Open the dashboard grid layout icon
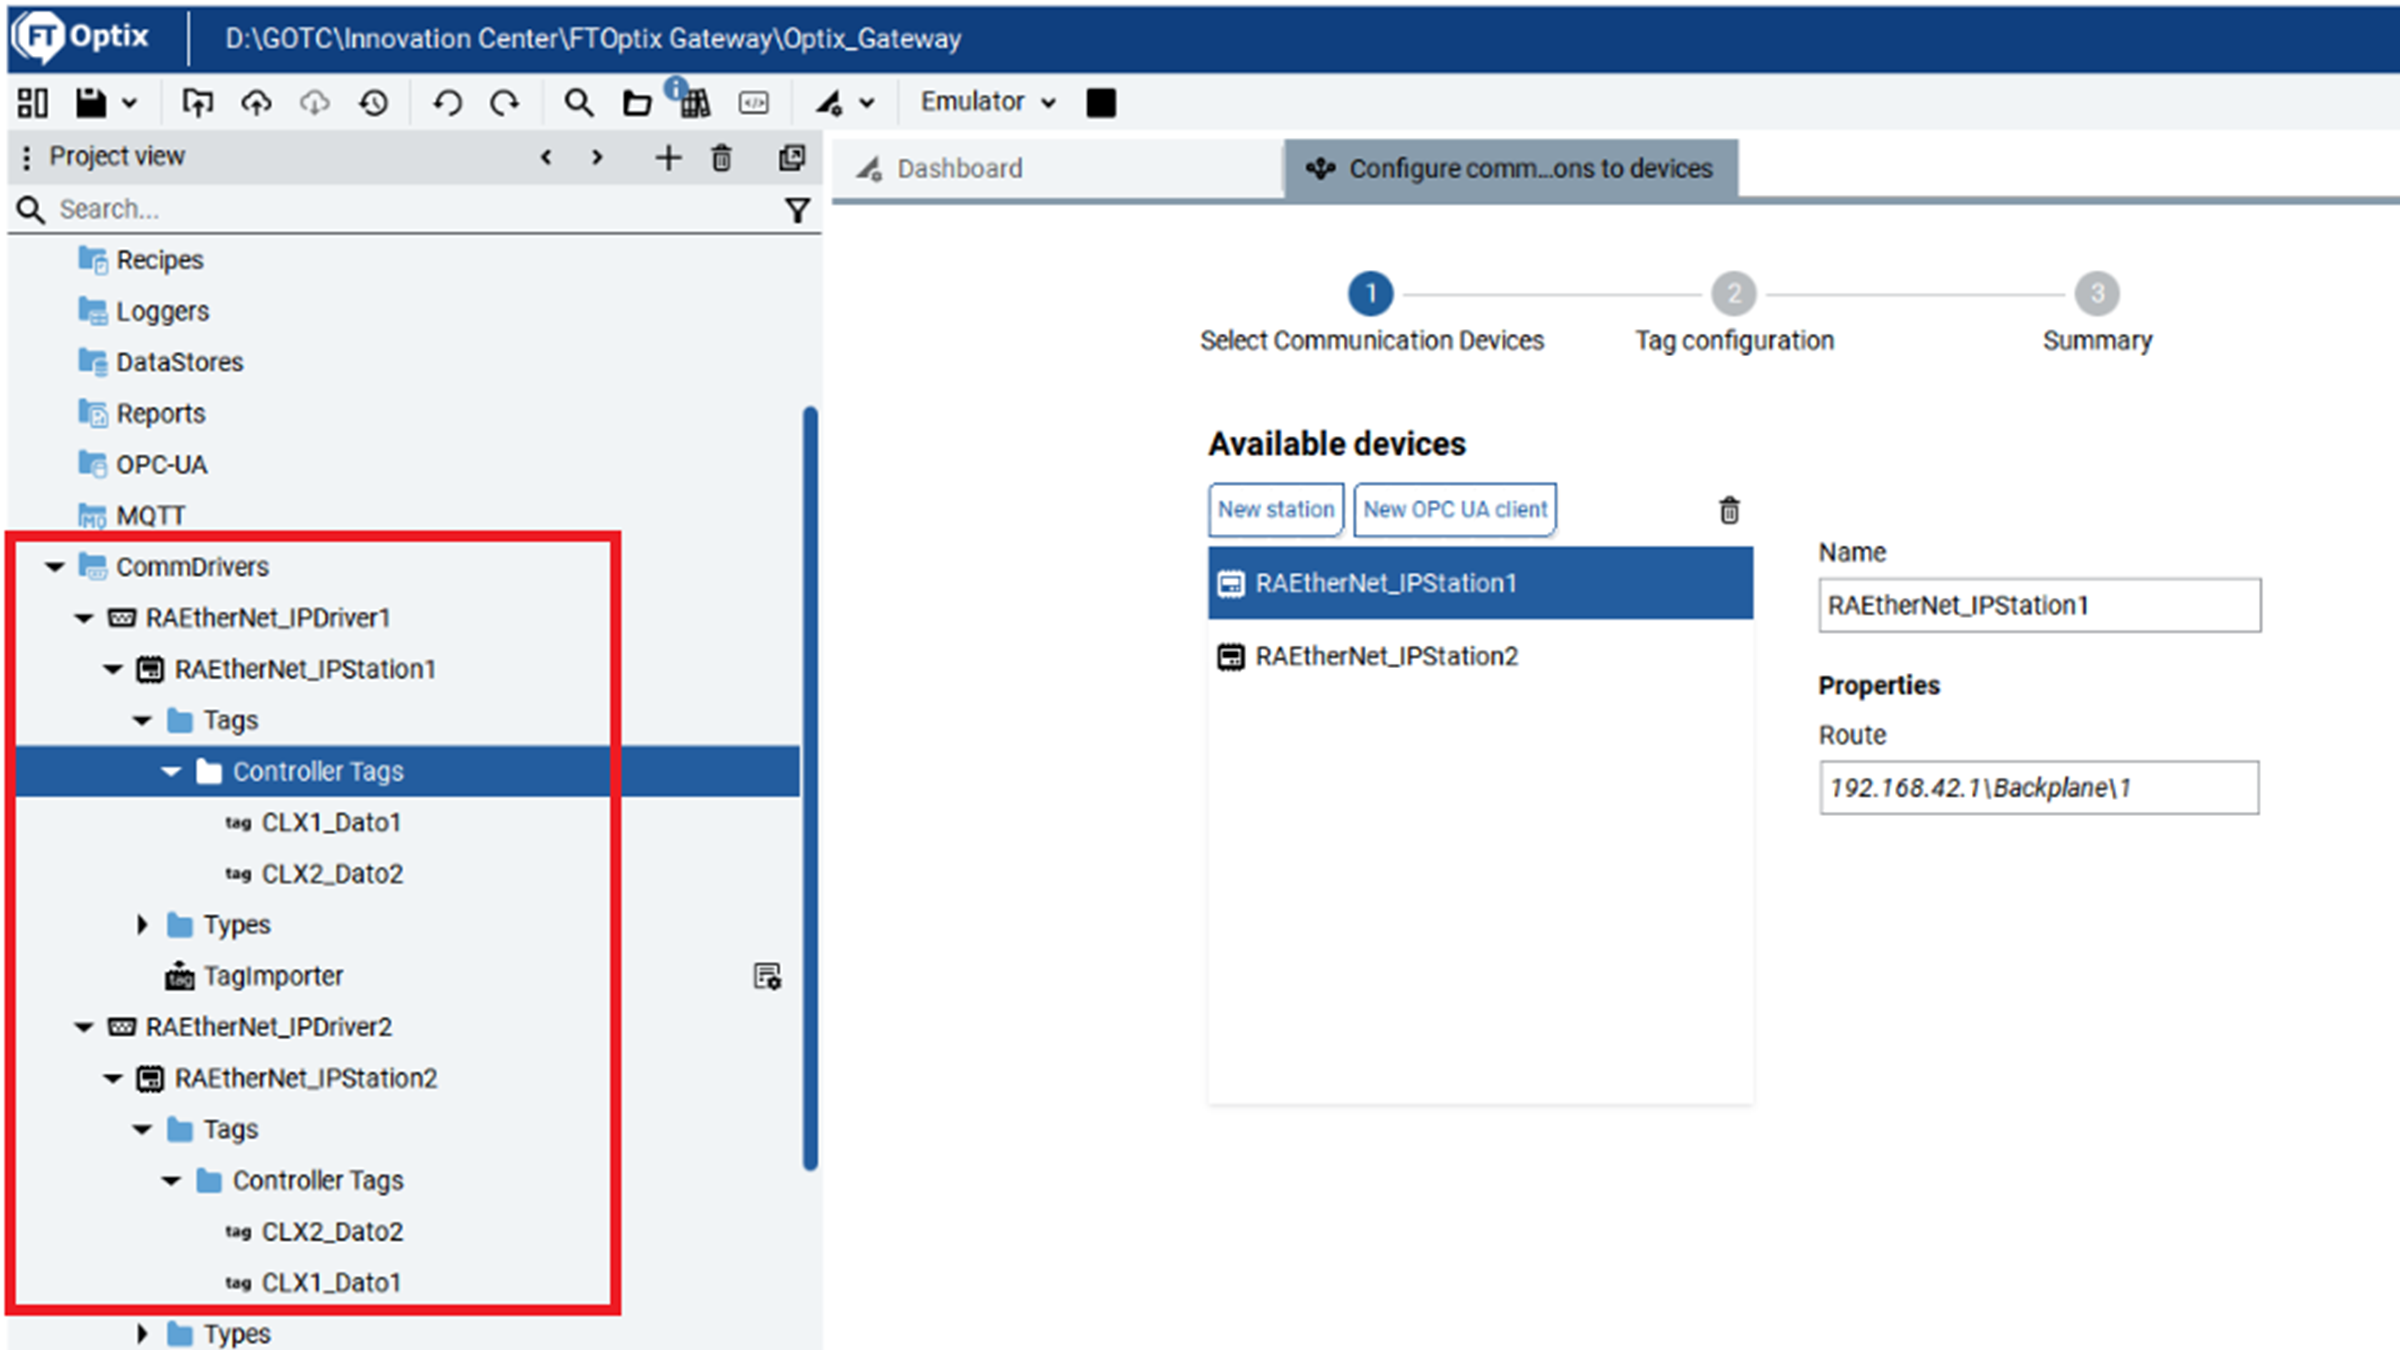Viewport: 2400px width, 1350px height. (x=32, y=102)
